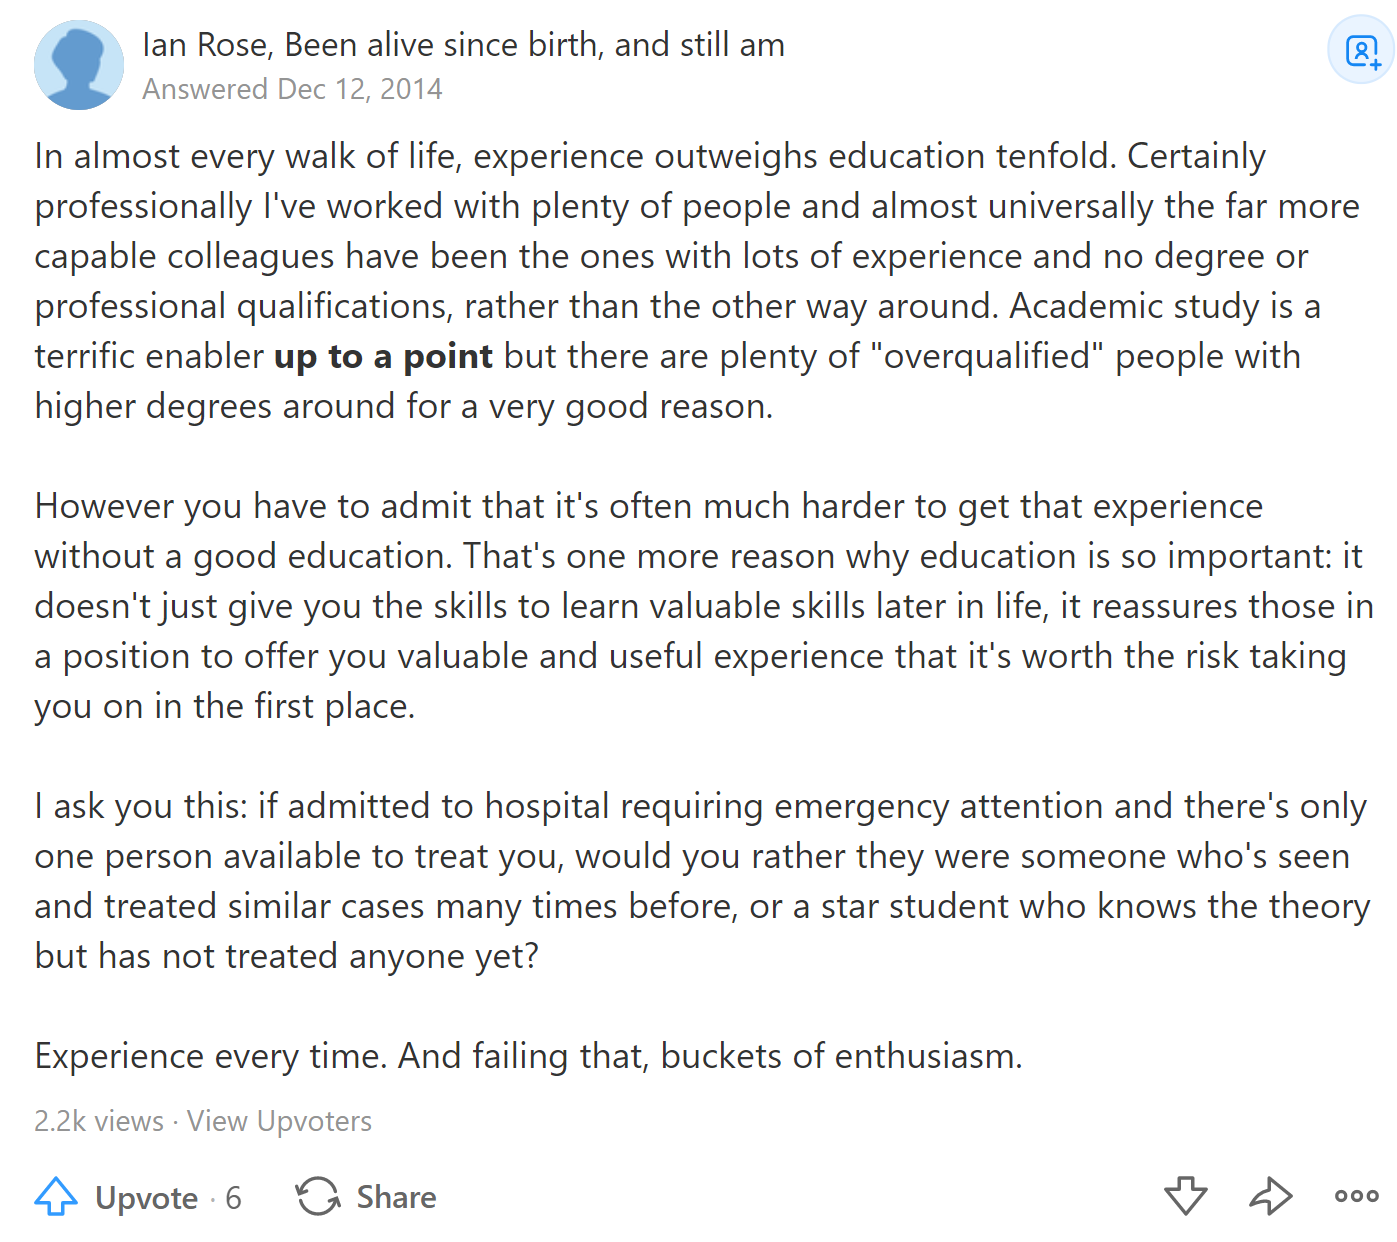Click the closing line "Experience every time"
This screenshot has height=1242, width=1397.
coord(528,1056)
